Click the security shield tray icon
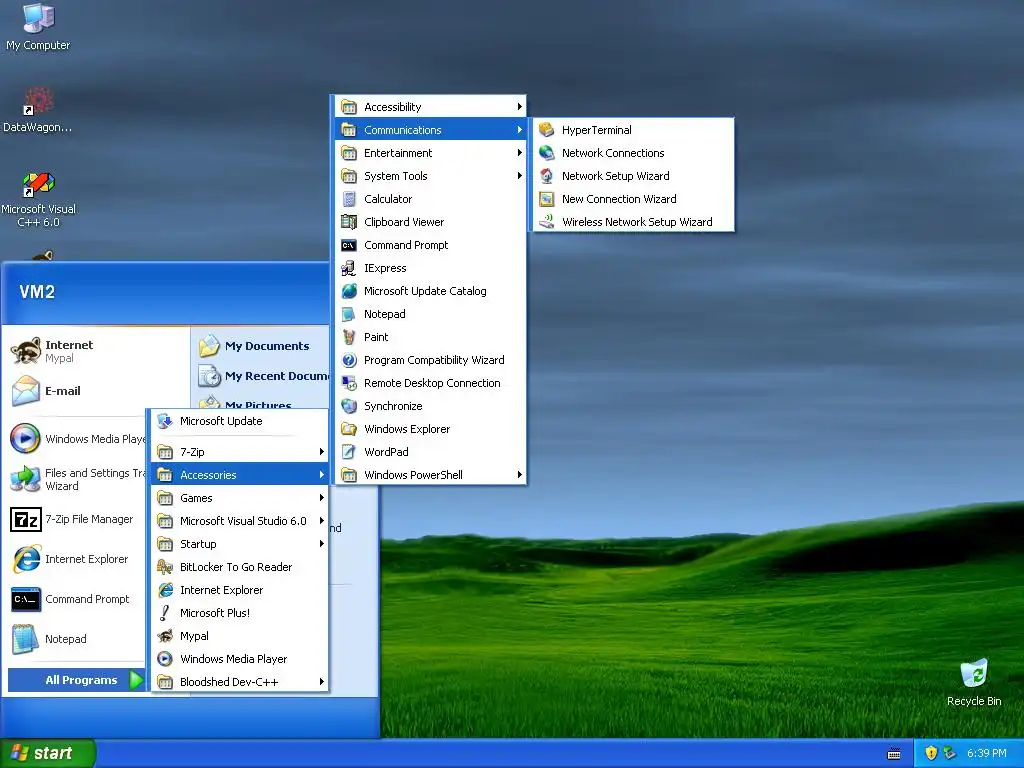 point(931,753)
